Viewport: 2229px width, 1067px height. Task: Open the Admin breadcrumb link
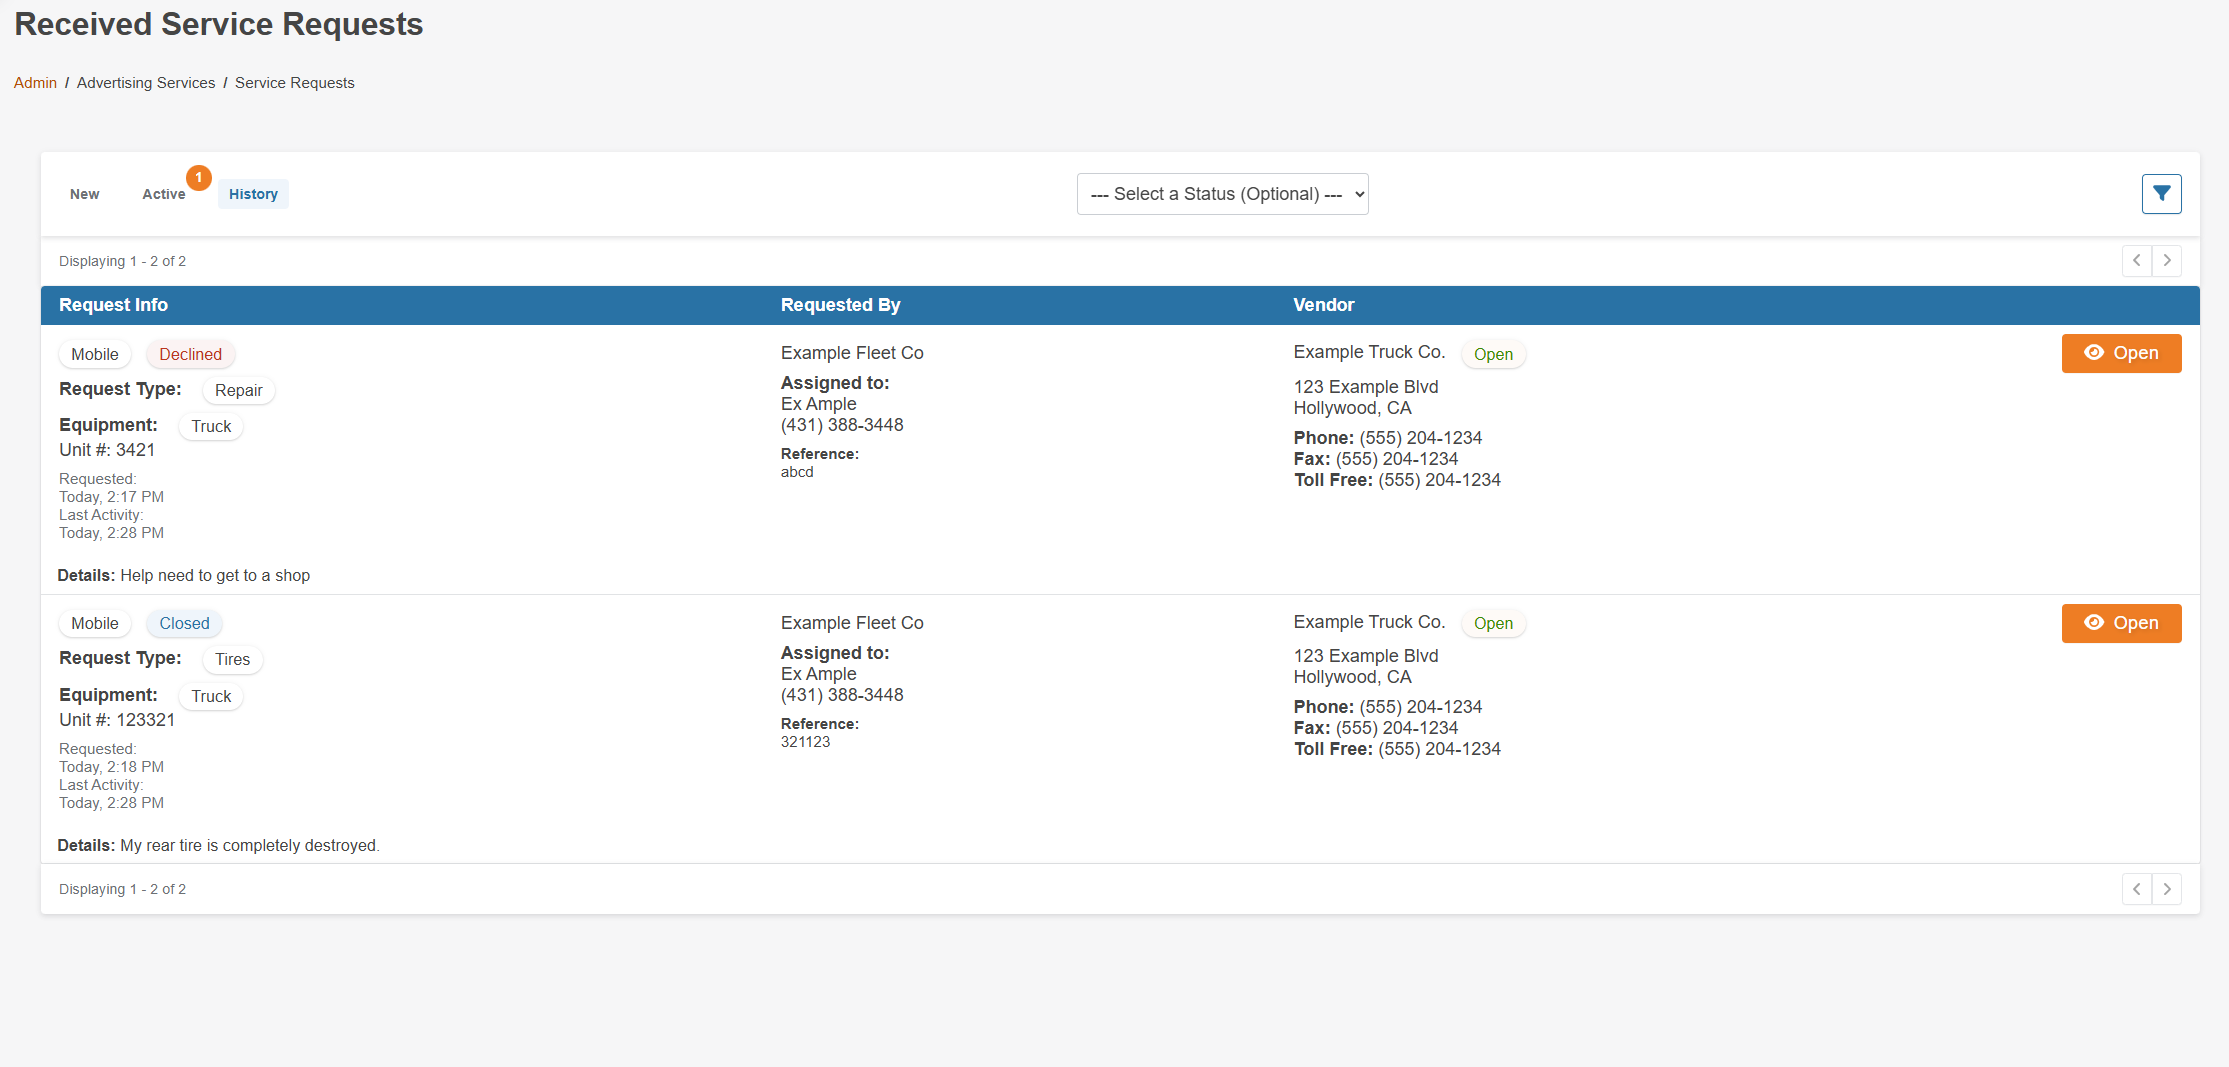35,82
